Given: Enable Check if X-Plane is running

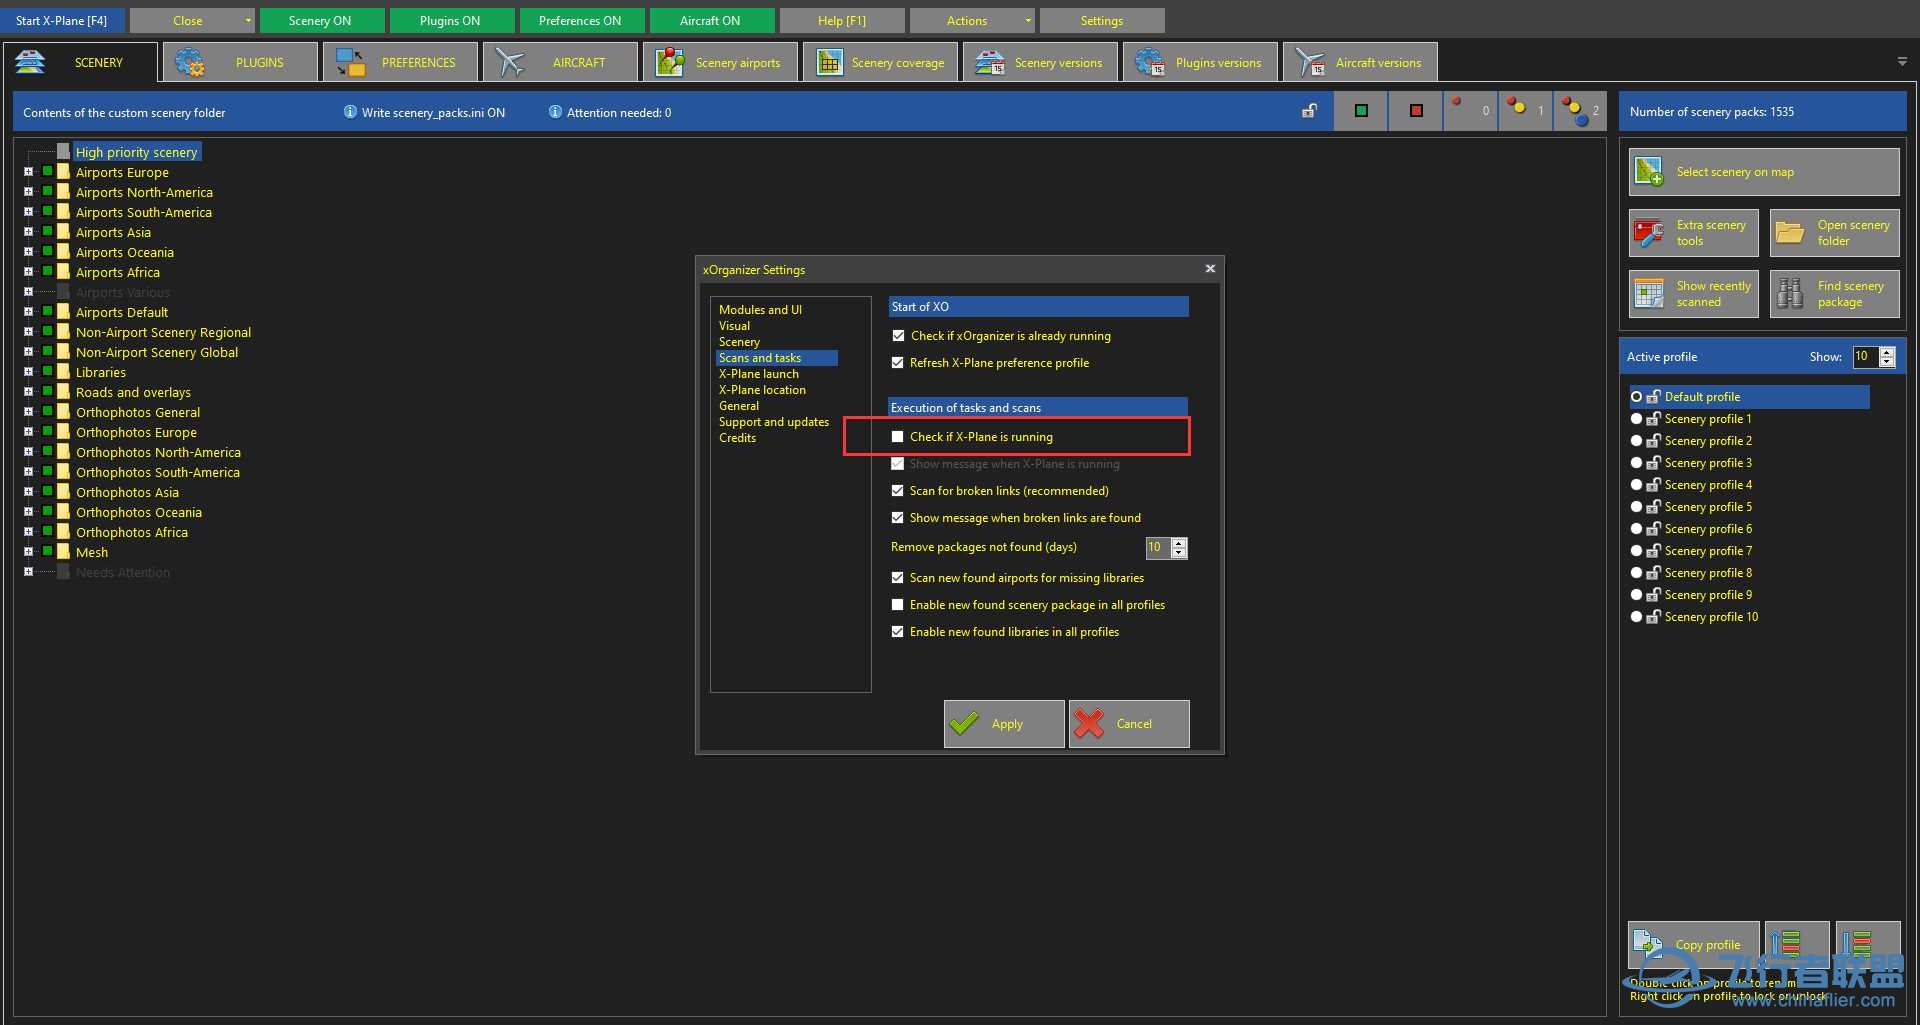Looking at the screenshot, I should [898, 437].
